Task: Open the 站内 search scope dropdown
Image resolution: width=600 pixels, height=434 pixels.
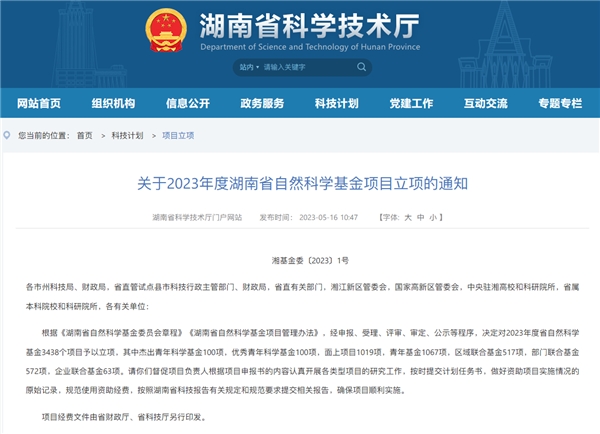Action: (x=249, y=67)
